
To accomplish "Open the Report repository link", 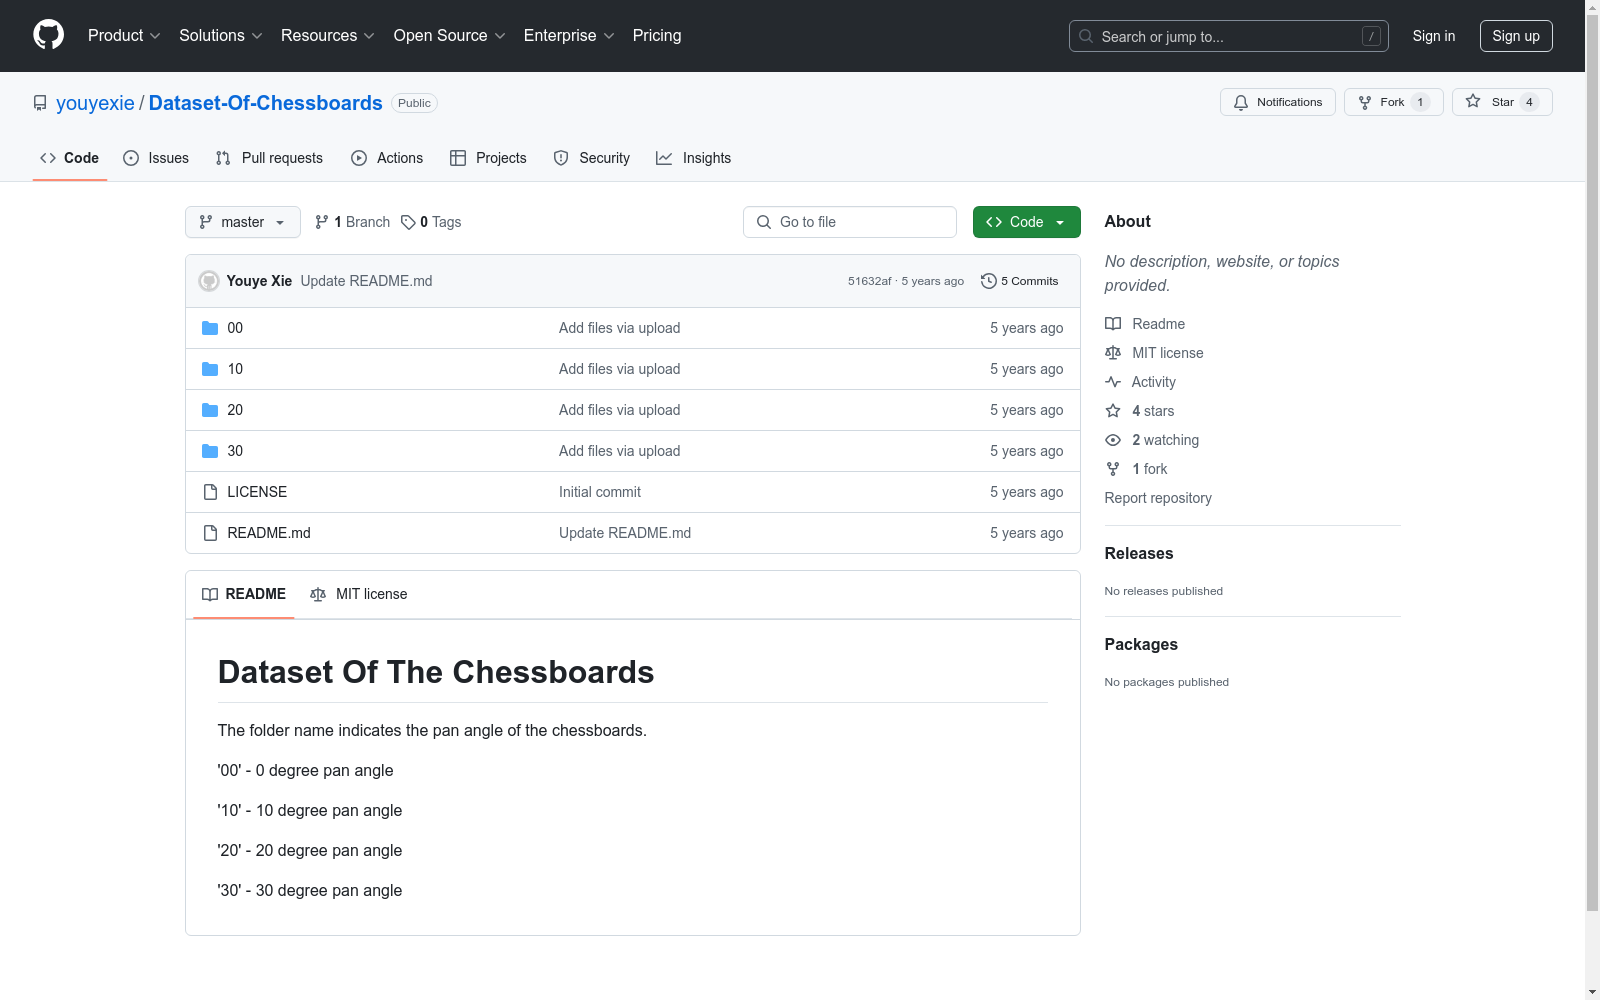I will click(1158, 498).
